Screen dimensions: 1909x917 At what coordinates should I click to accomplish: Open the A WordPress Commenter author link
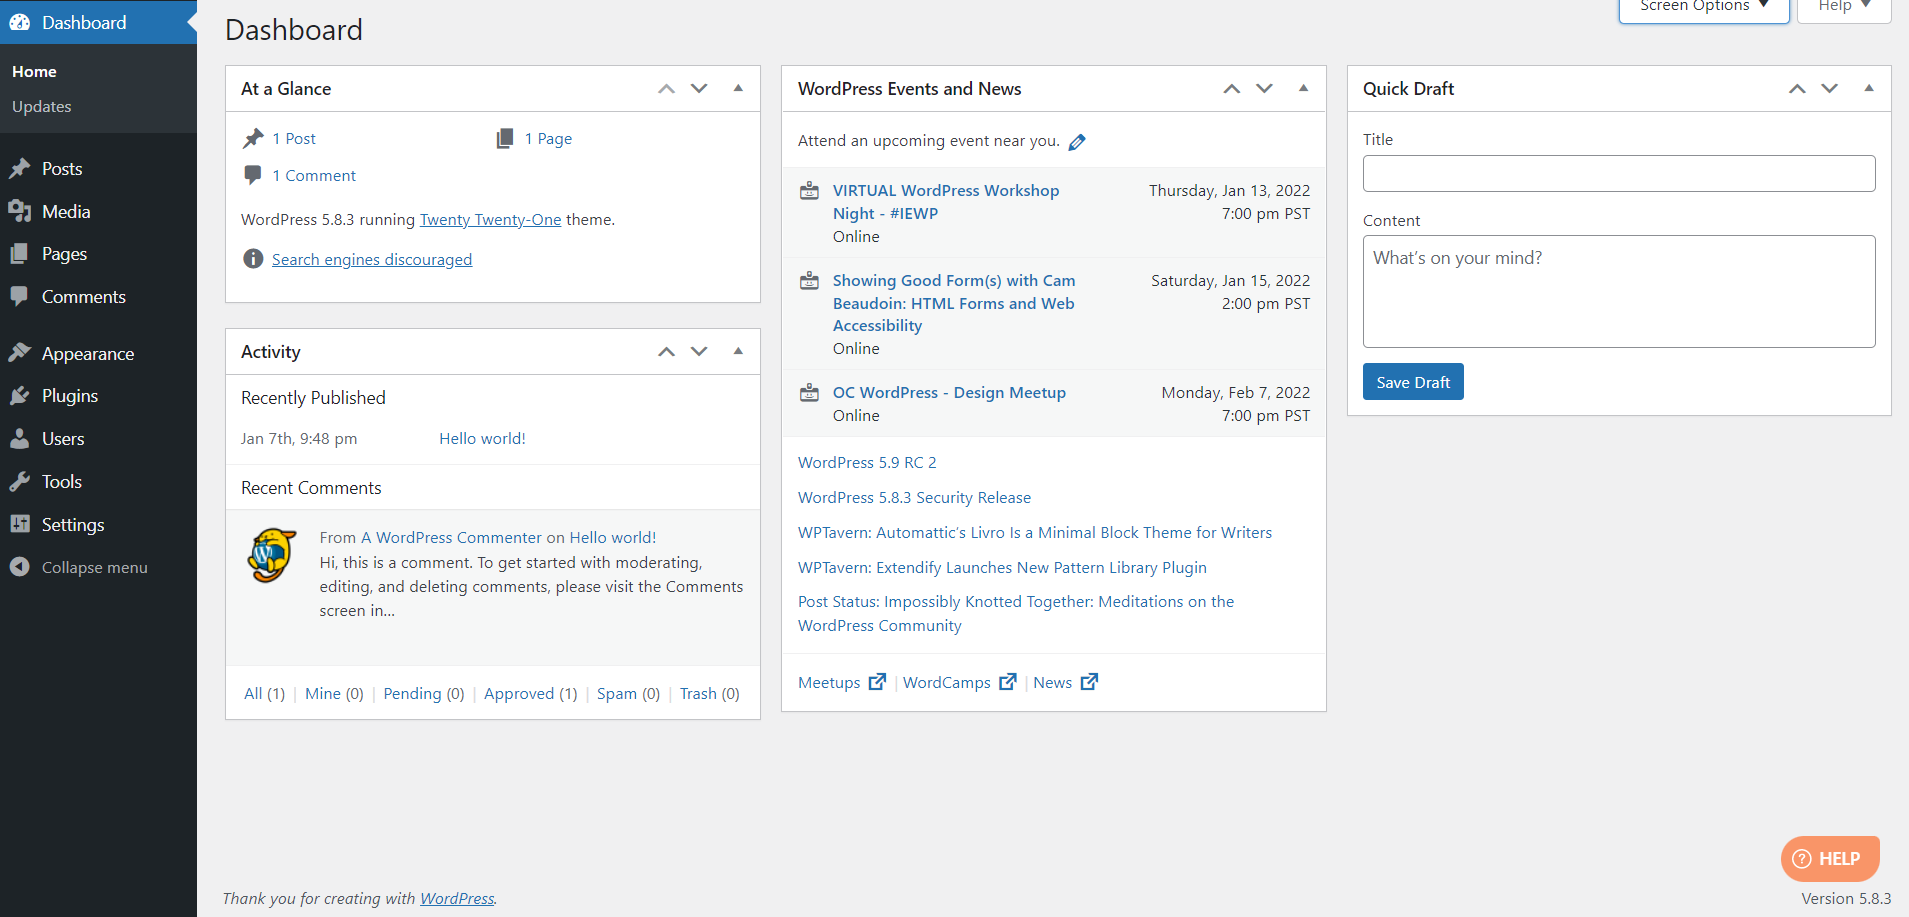[x=451, y=538]
